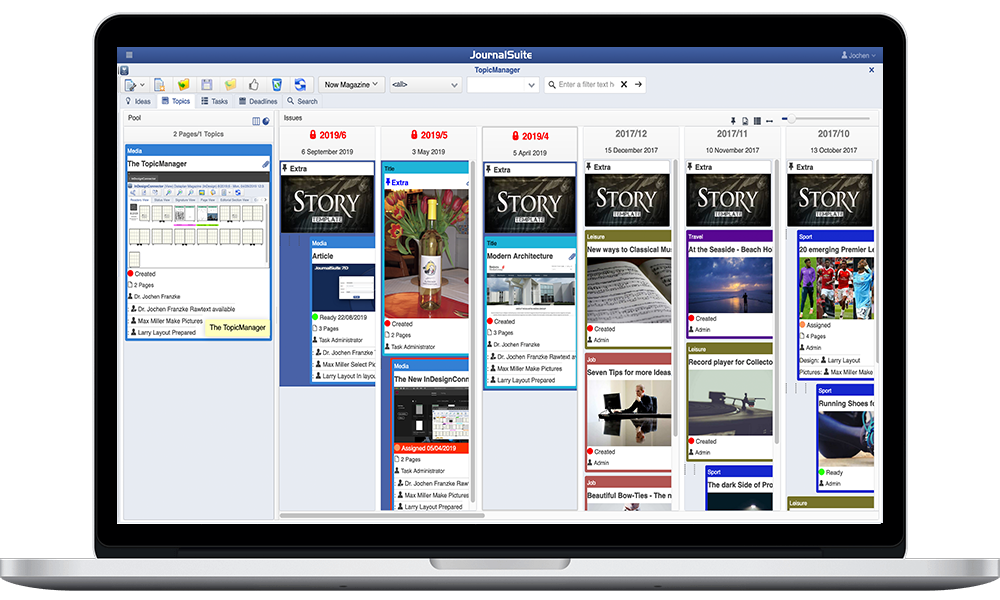Clear the filter text with X button
Viewport: 1000px width, 600px height.
(x=624, y=85)
